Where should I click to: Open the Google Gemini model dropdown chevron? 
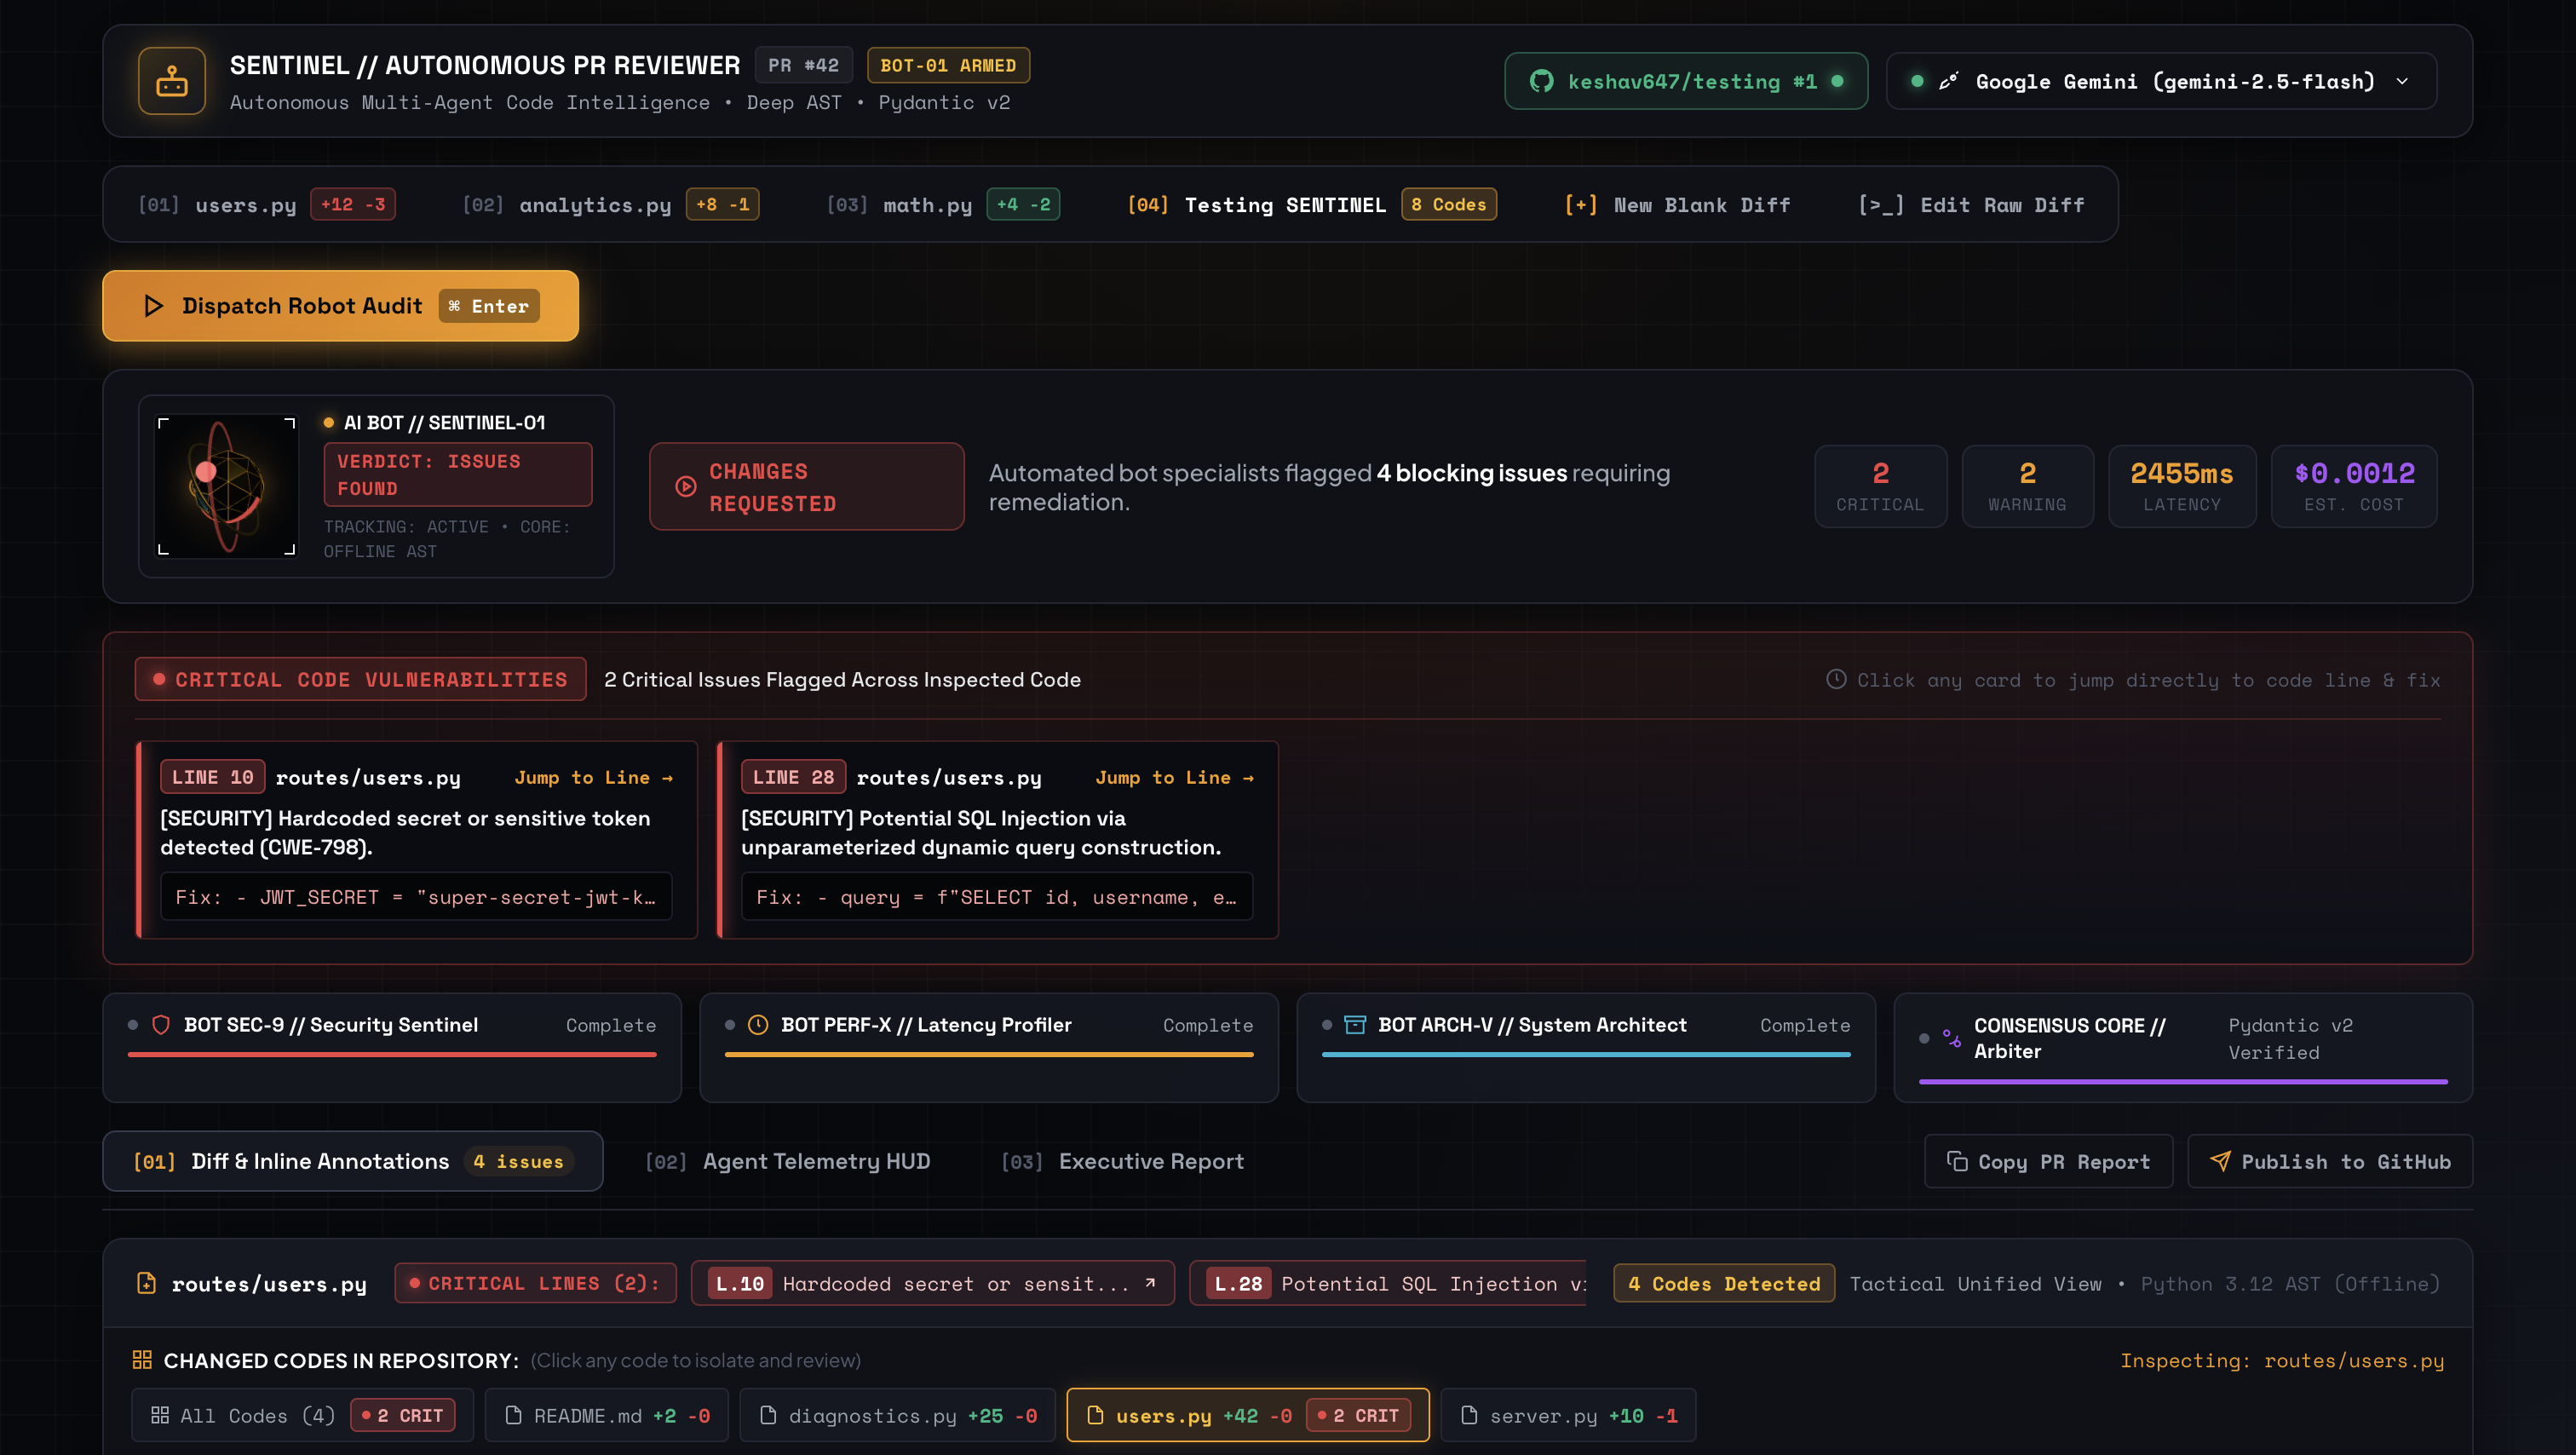[x=2402, y=81]
